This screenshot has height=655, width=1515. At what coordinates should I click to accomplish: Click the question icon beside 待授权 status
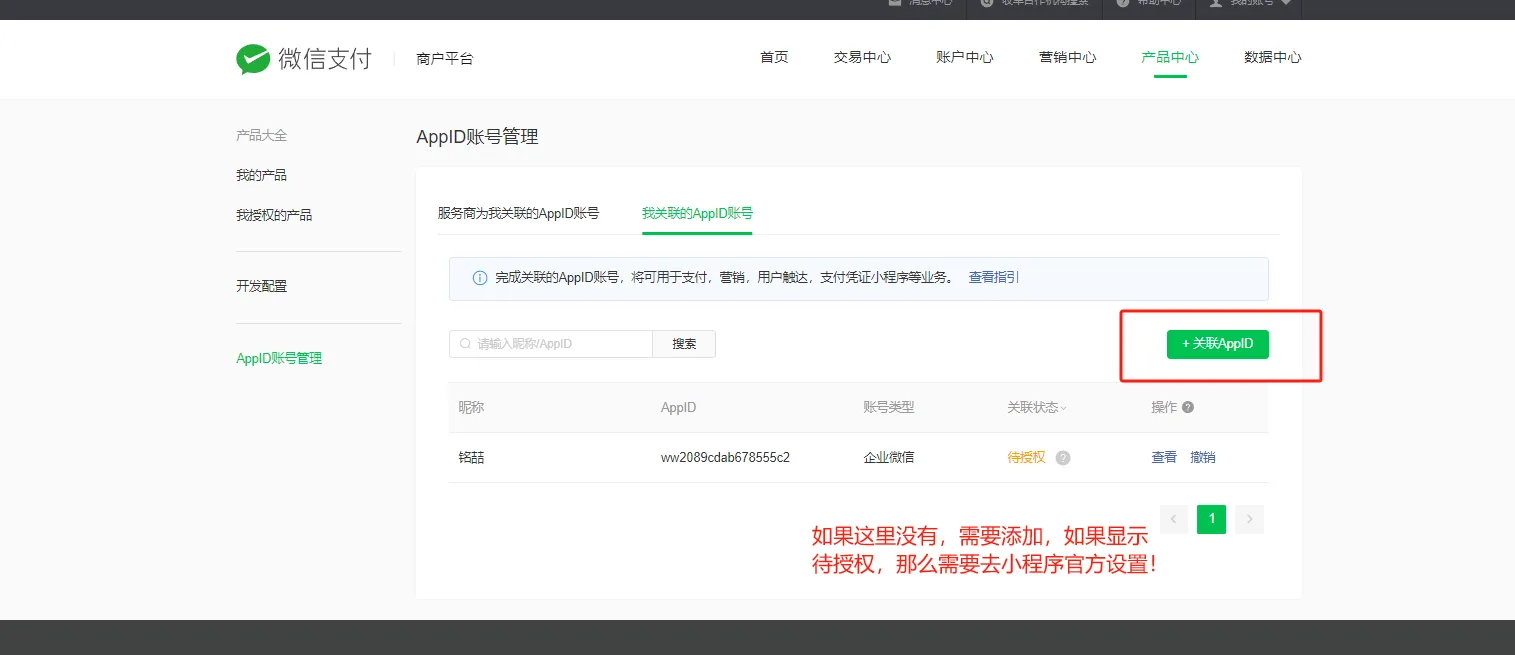click(x=1062, y=457)
